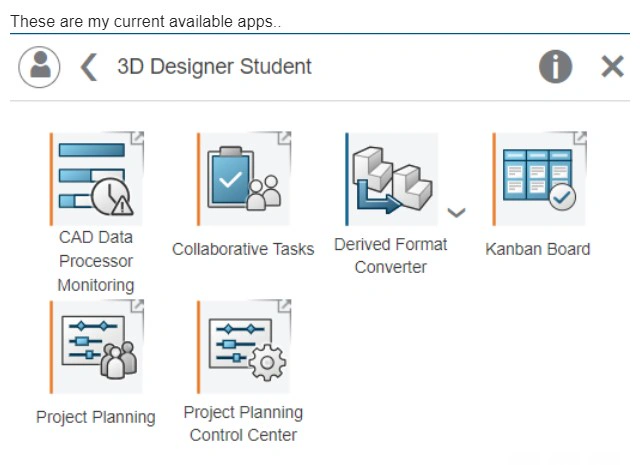Click the Kanban Board tile icon

coord(540,179)
